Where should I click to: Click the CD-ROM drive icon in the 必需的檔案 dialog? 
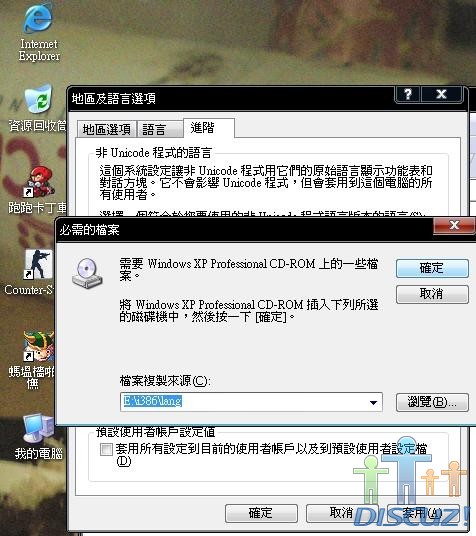pos(87,273)
